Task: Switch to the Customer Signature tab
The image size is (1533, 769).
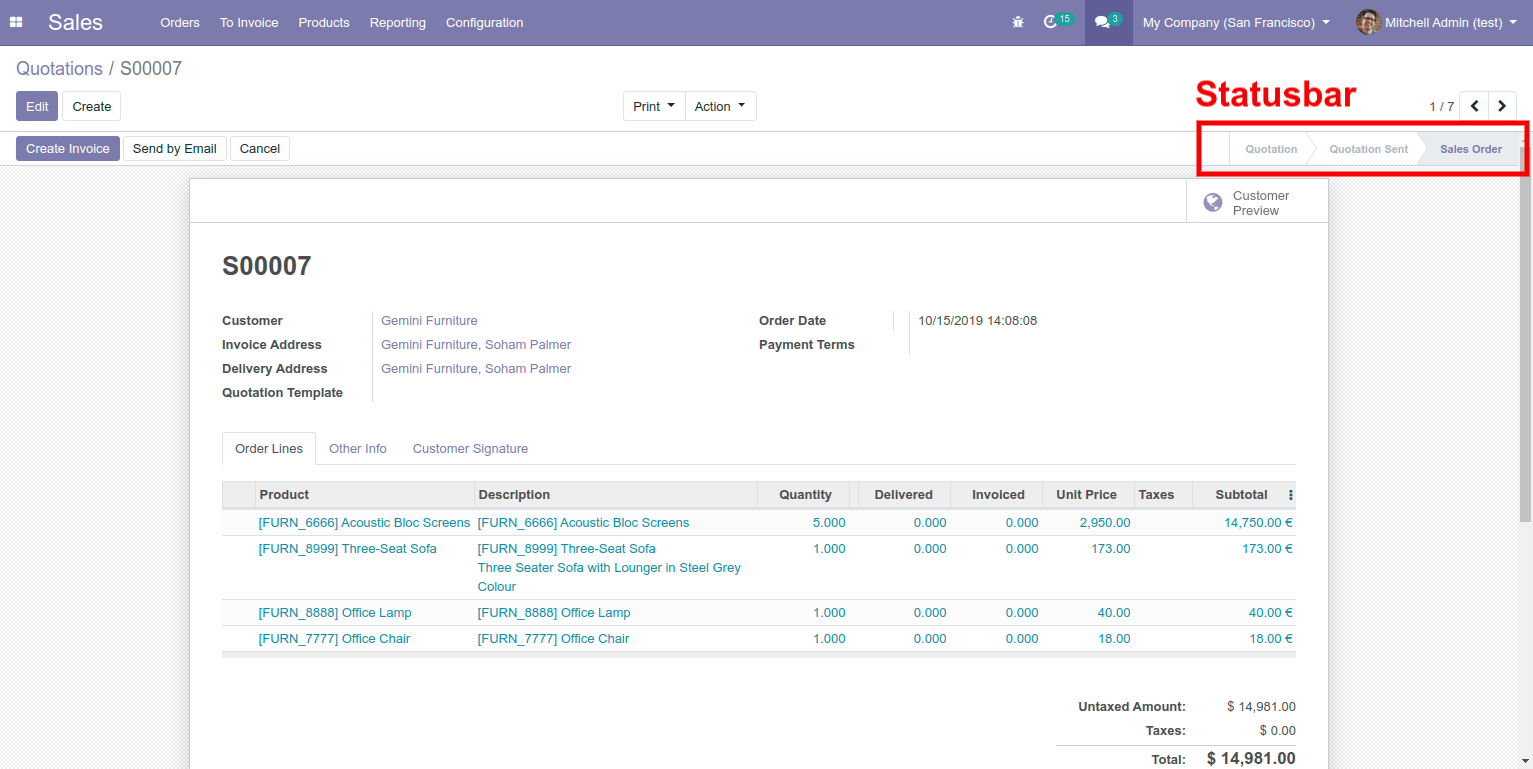Action: pyautogui.click(x=470, y=449)
